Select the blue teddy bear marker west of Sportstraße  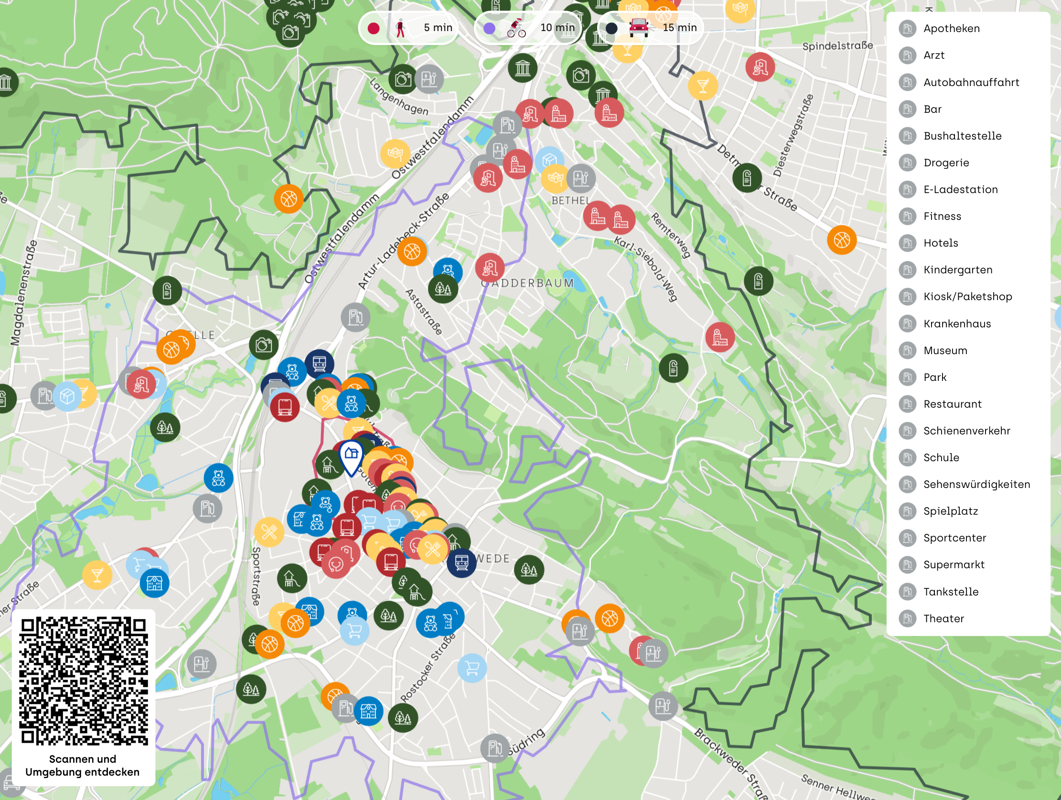click(x=218, y=478)
